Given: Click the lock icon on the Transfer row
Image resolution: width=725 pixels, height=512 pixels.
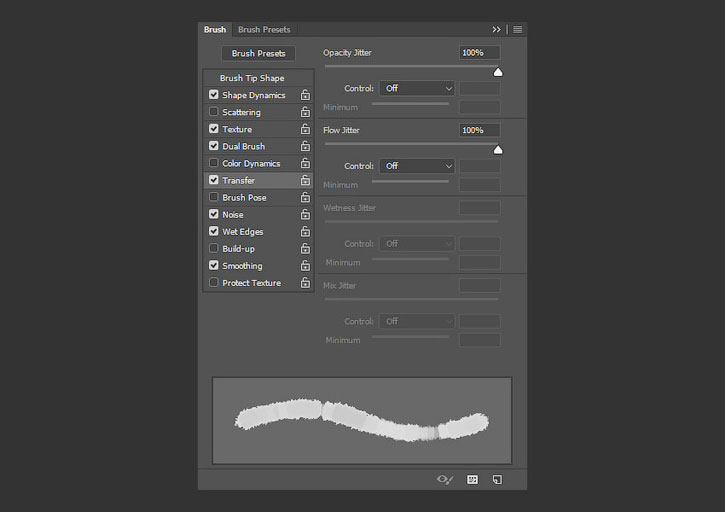Looking at the screenshot, I should click(305, 180).
